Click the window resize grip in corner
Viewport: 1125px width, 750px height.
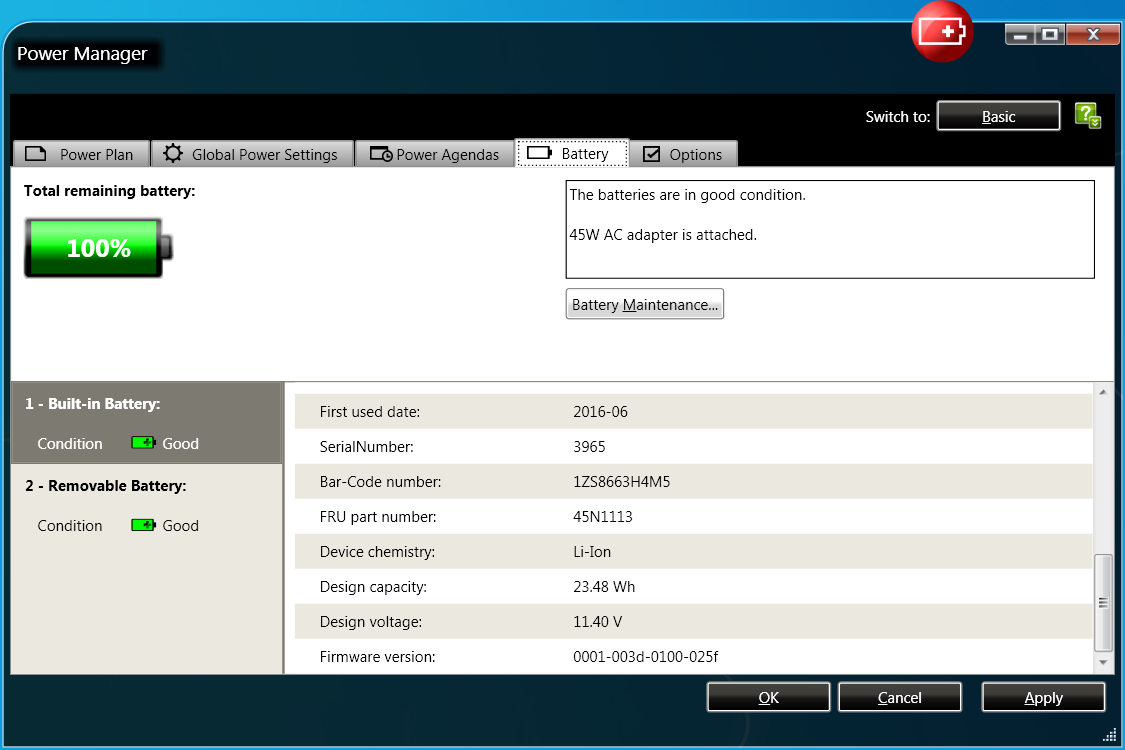[x=1109, y=734]
